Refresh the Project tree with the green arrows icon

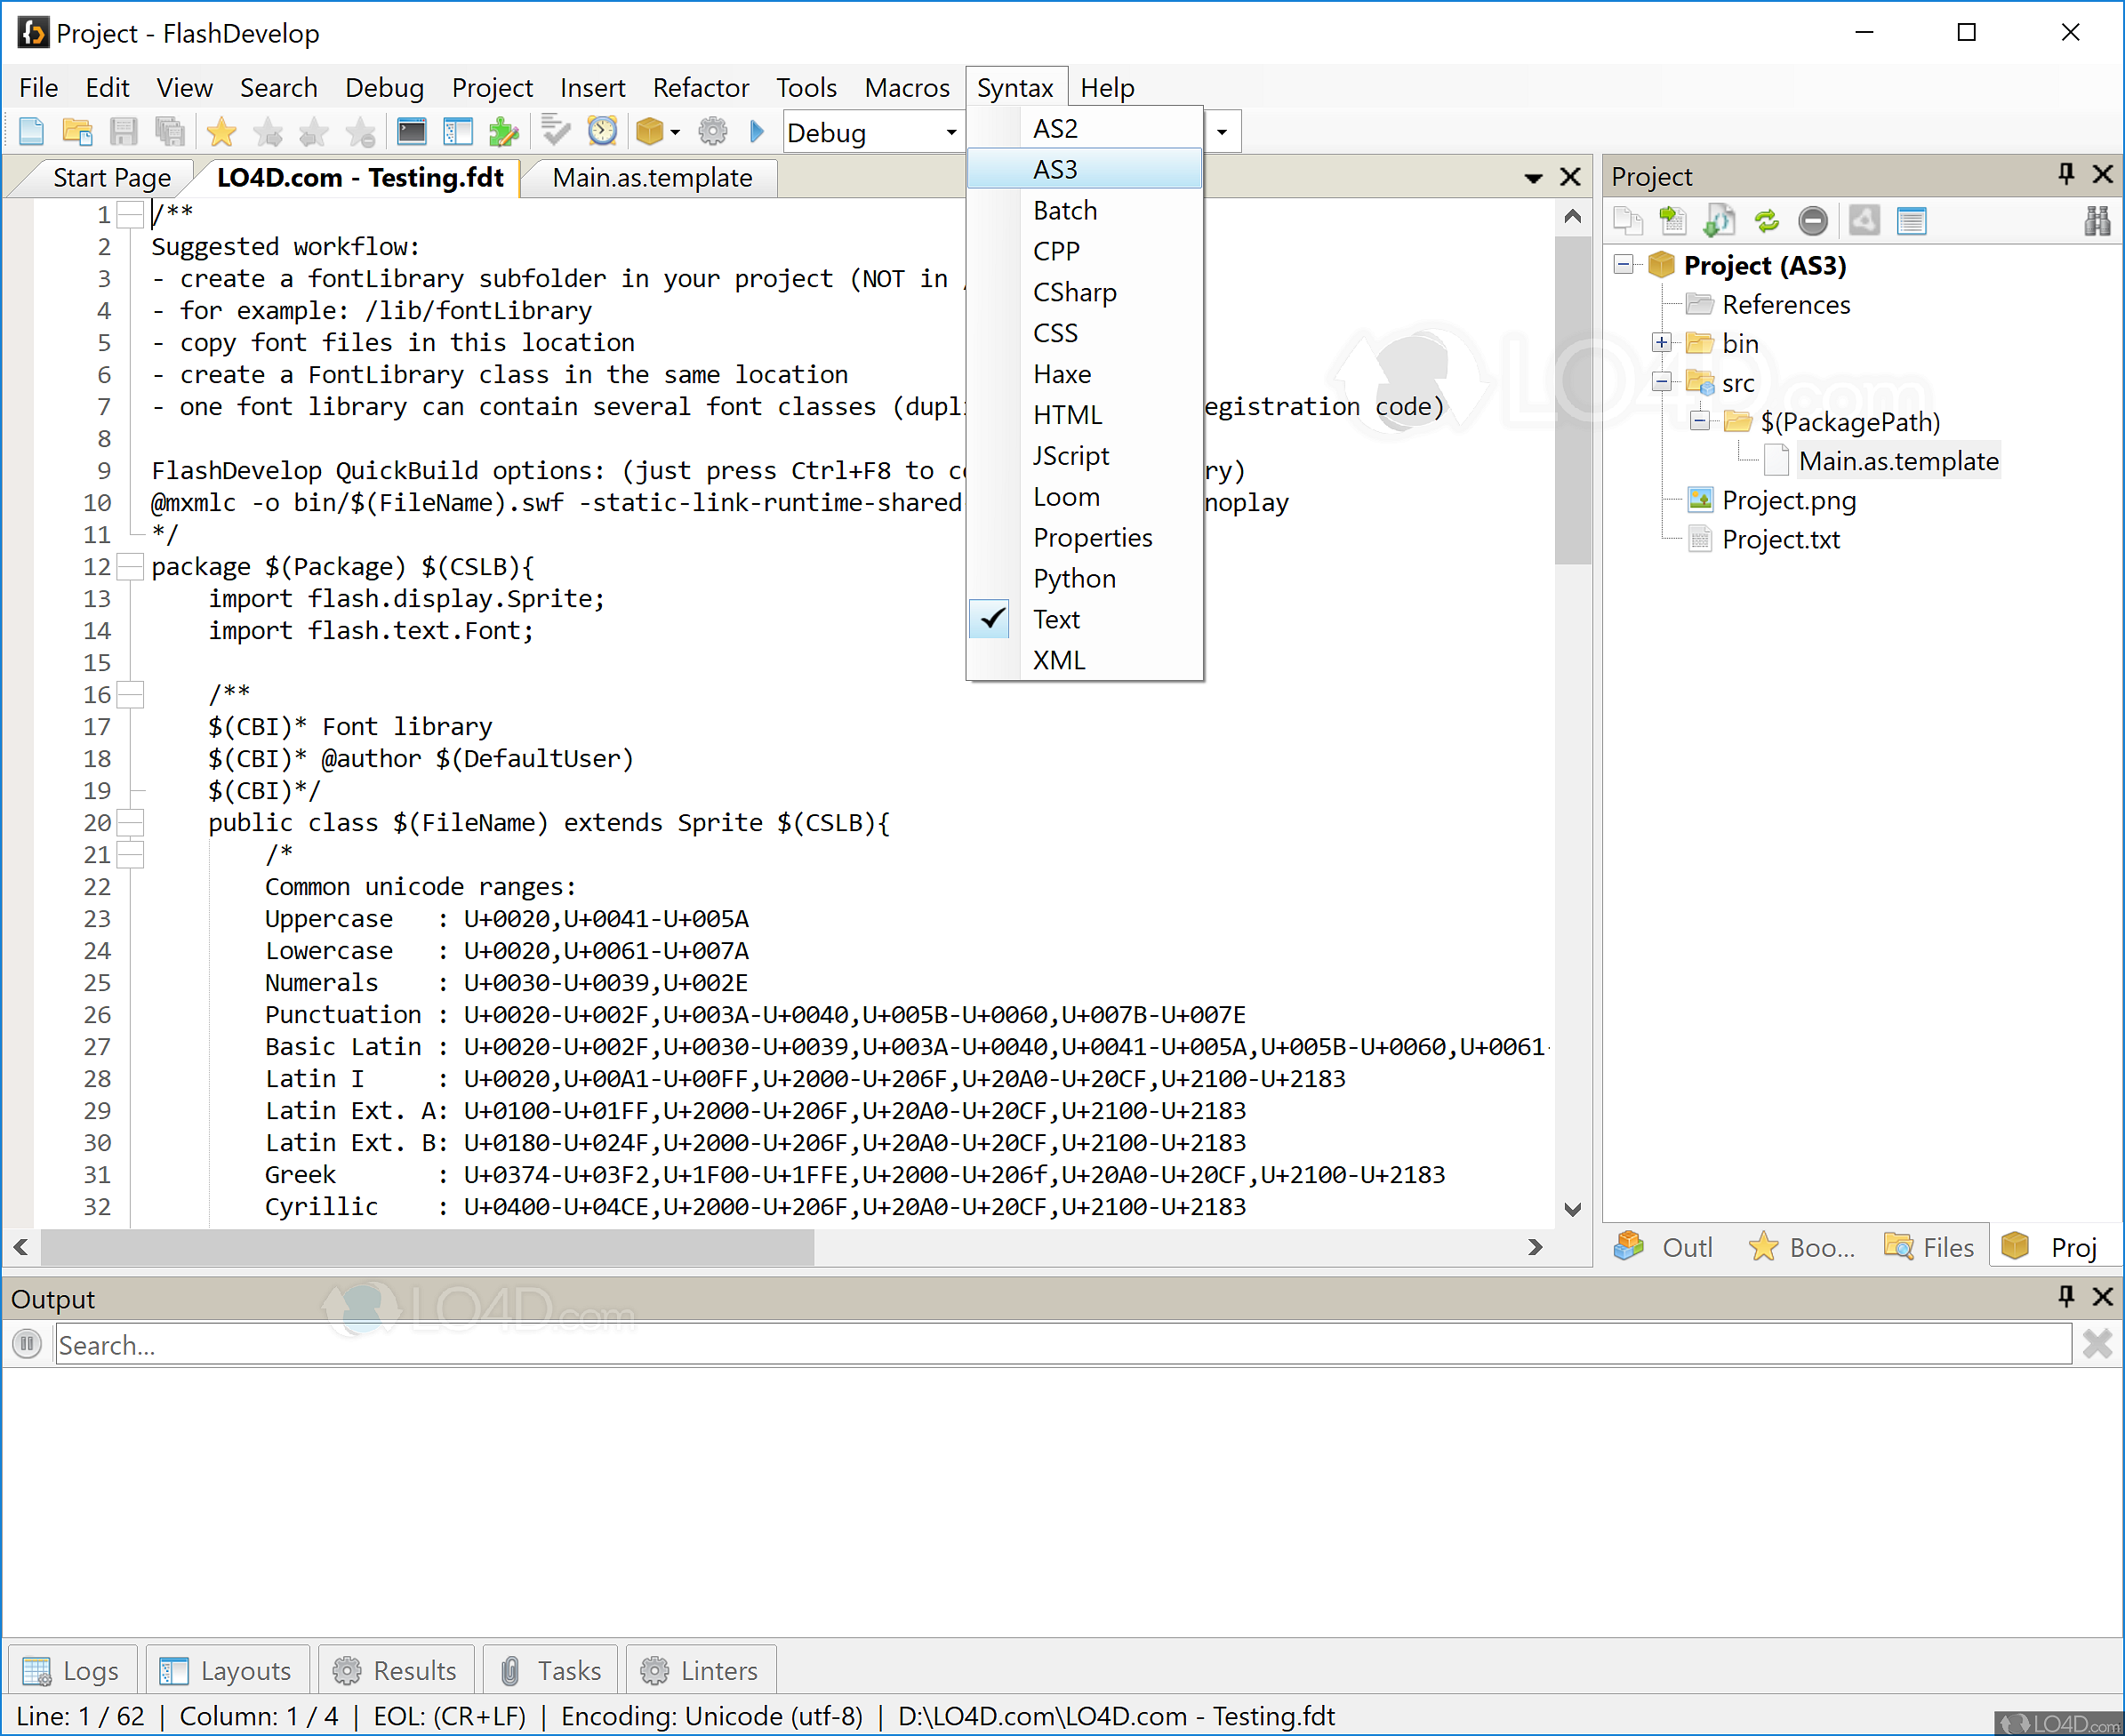[x=1767, y=220]
